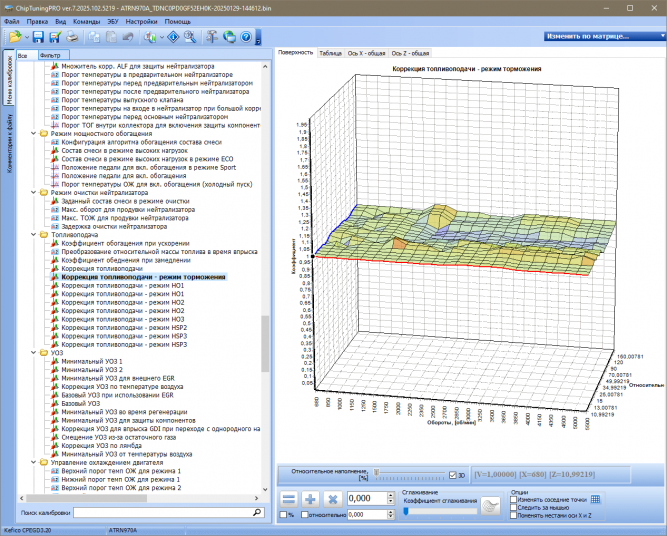The width and height of the screenshot is (667, 536).
Task: Click the multiply value X button
Action: [333, 499]
